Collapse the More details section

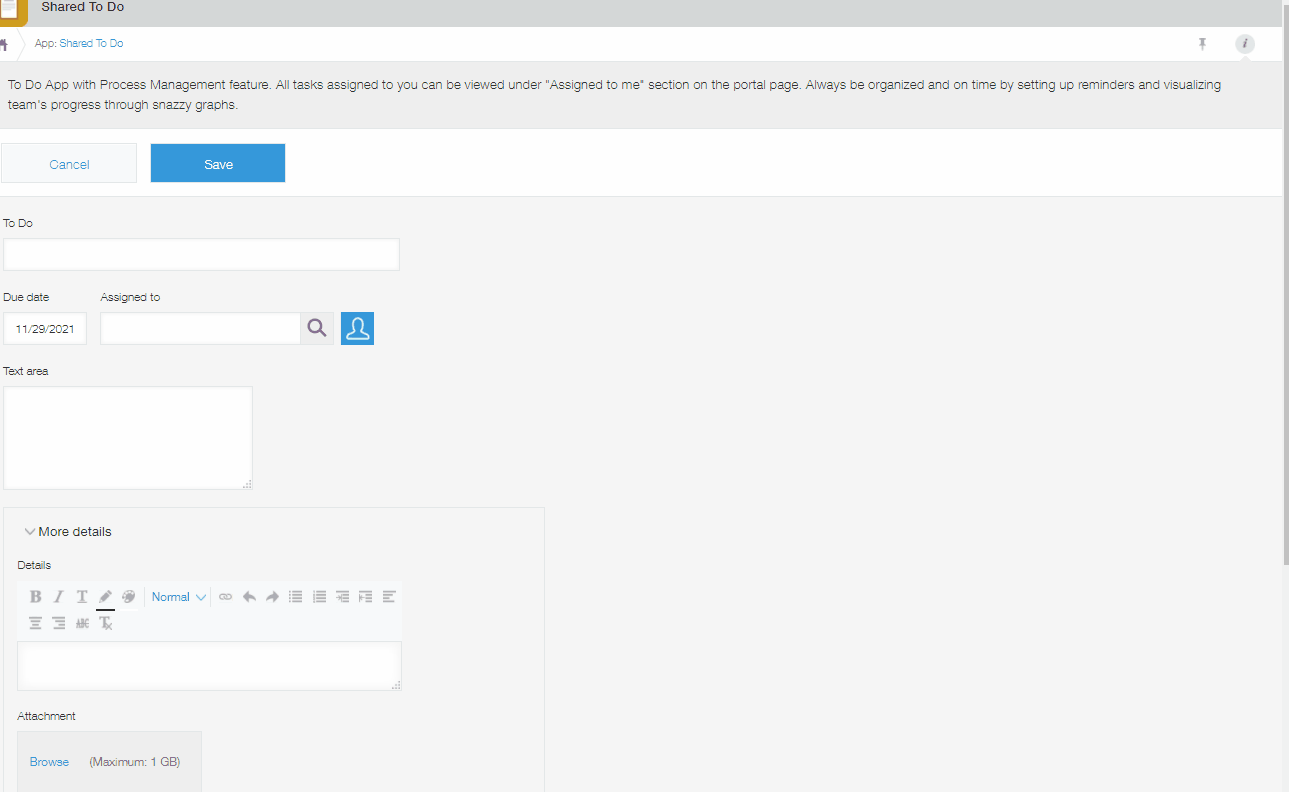tap(67, 532)
